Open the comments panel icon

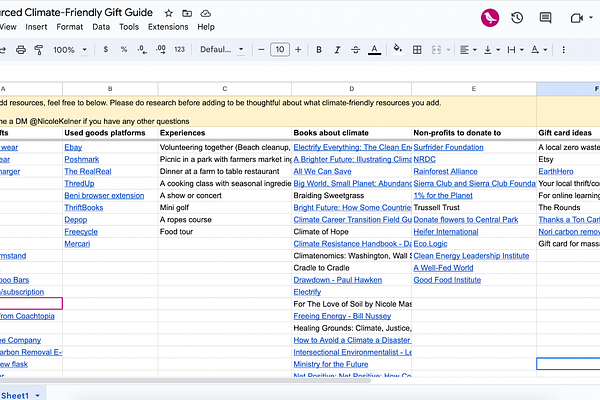click(x=545, y=18)
